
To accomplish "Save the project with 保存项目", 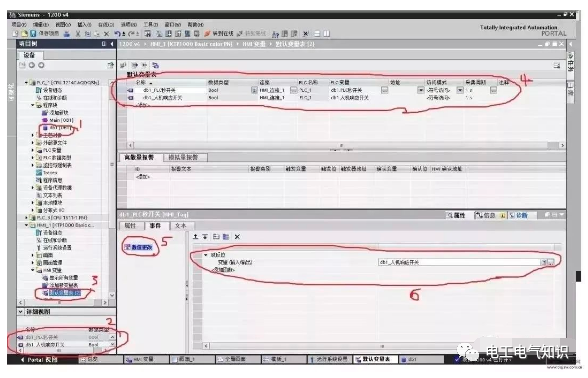I will click(x=45, y=34).
